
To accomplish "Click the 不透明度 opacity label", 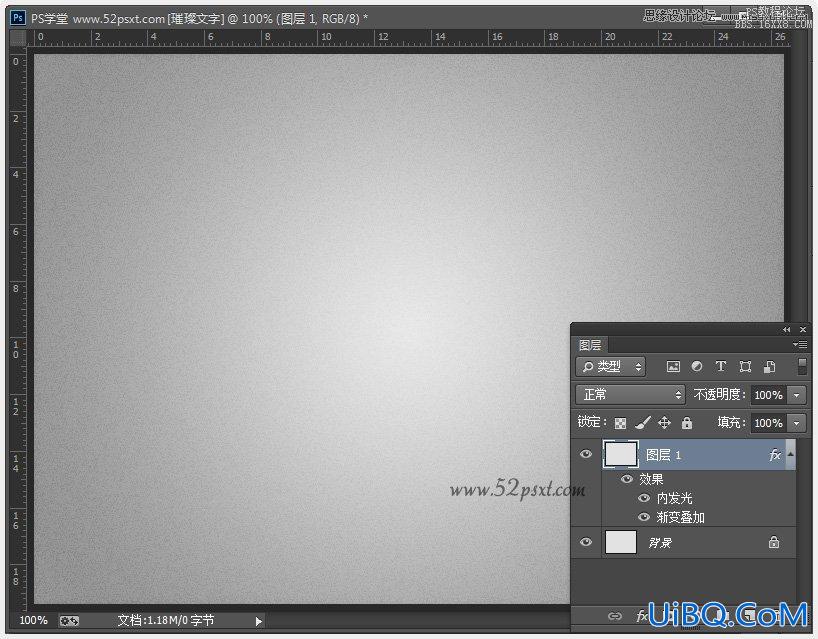I will pos(719,394).
